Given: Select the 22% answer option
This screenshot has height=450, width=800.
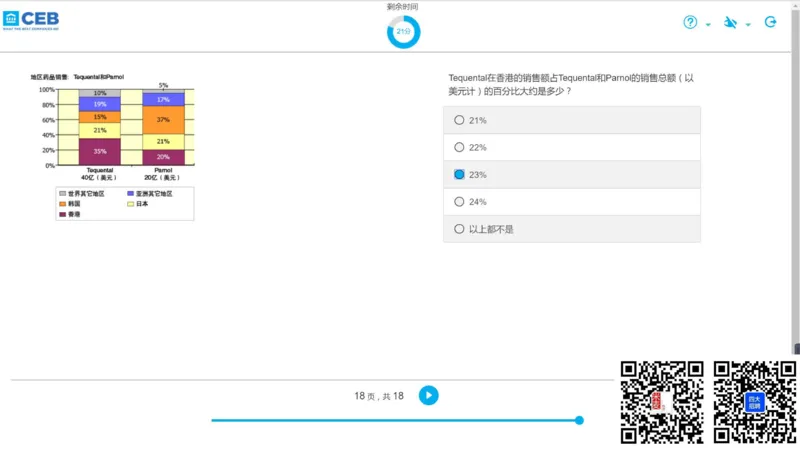Looking at the screenshot, I should [x=572, y=147].
